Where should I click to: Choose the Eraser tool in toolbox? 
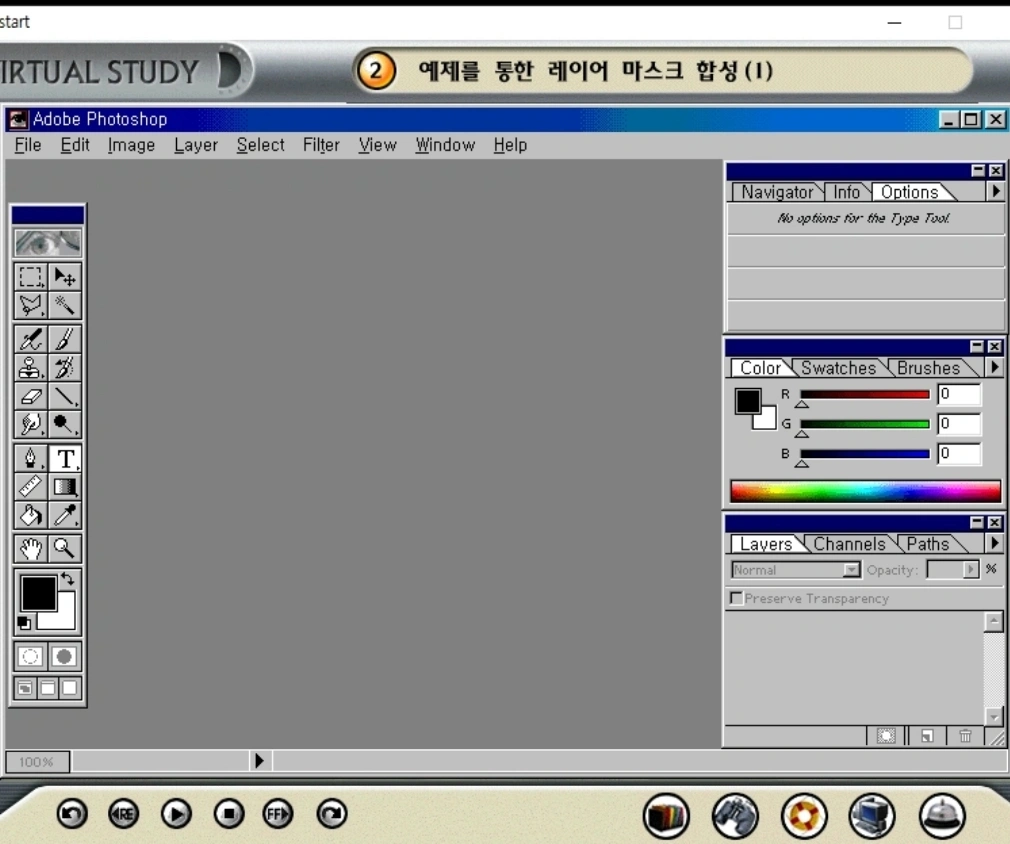click(x=31, y=396)
